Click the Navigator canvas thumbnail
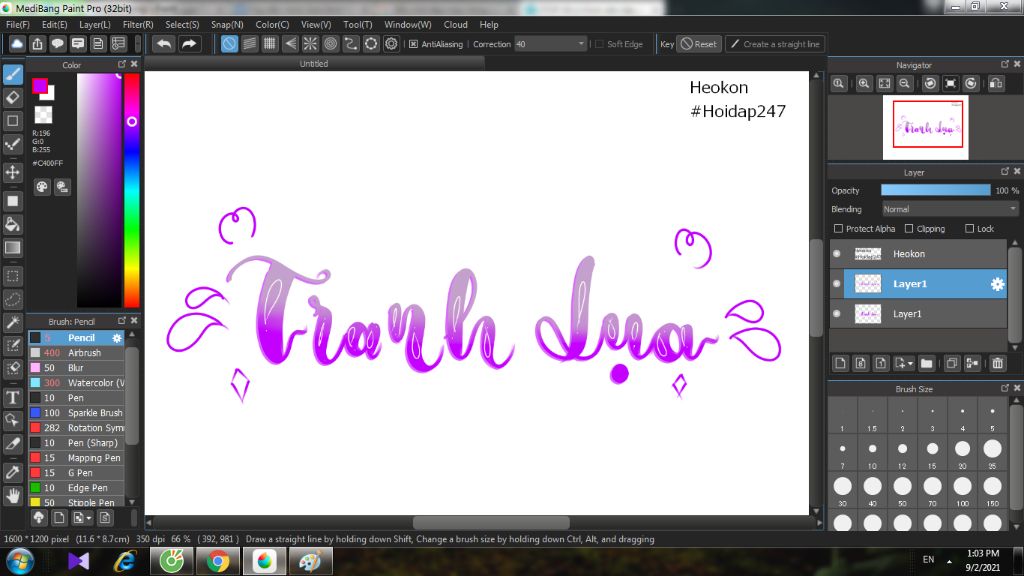 click(925, 127)
